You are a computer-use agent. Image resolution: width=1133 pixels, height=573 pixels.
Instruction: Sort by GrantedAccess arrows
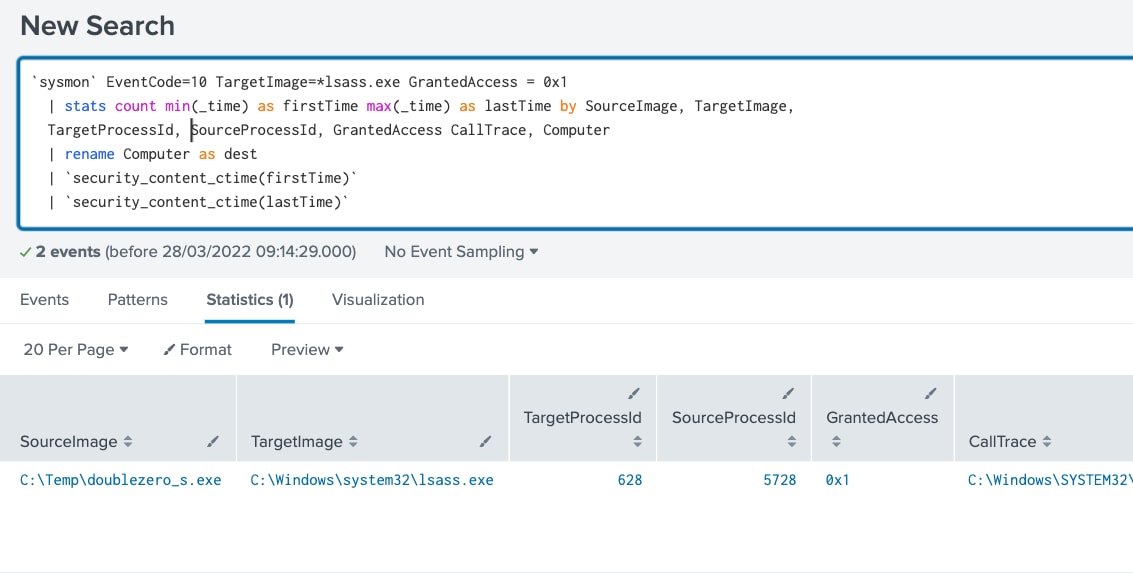836,441
